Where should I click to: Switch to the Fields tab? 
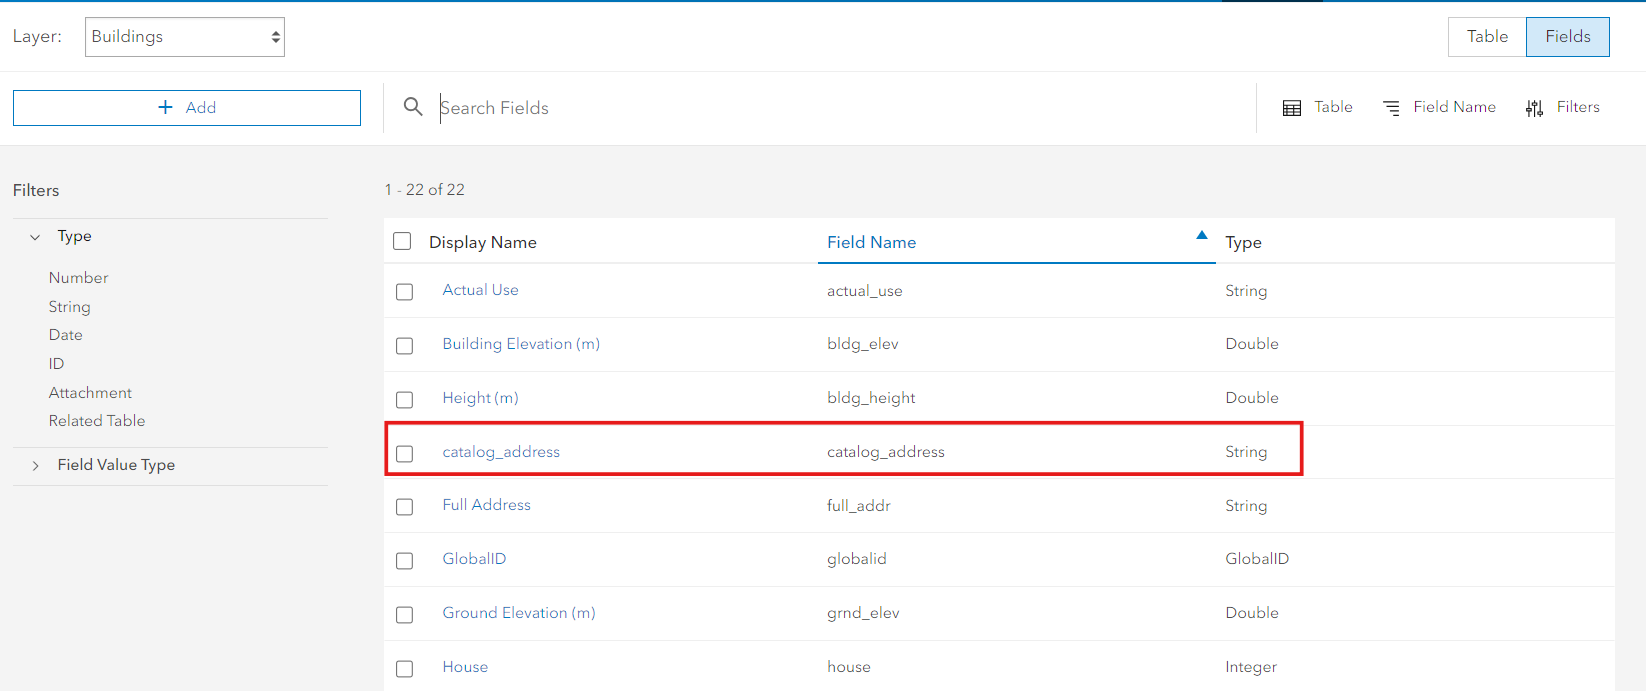(x=1567, y=37)
